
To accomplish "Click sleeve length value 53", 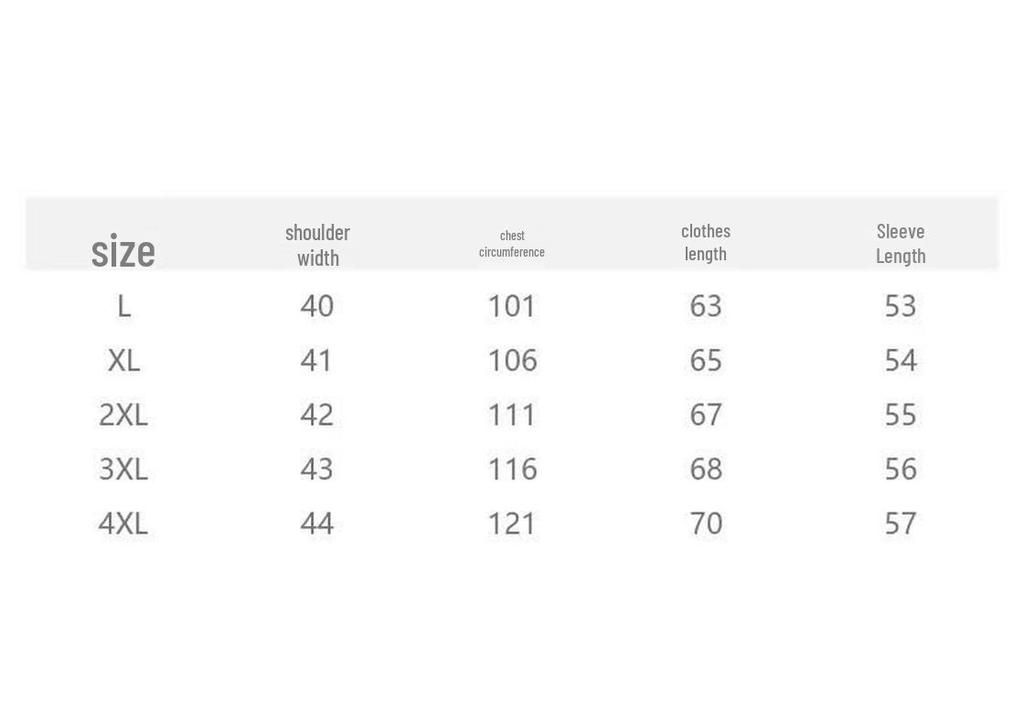I will tap(901, 306).
